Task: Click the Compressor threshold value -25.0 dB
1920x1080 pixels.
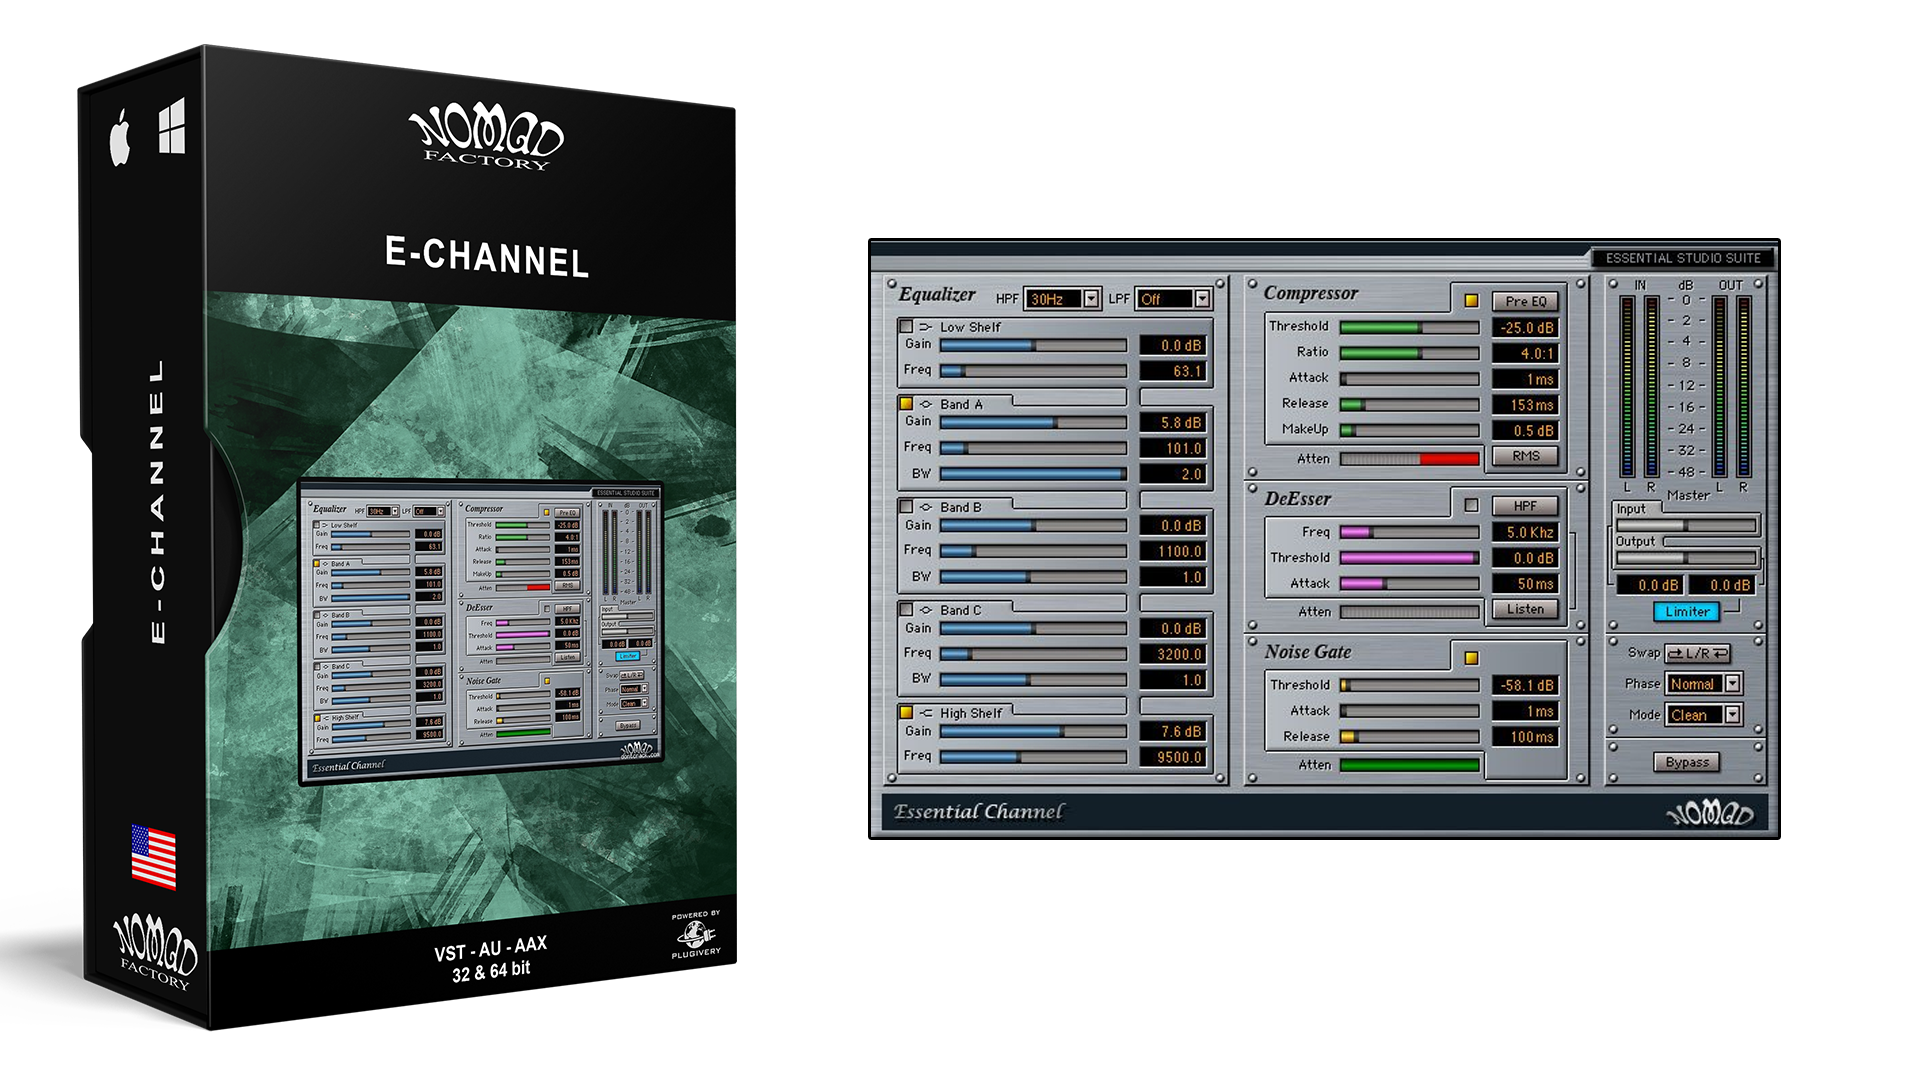Action: coord(1525,327)
